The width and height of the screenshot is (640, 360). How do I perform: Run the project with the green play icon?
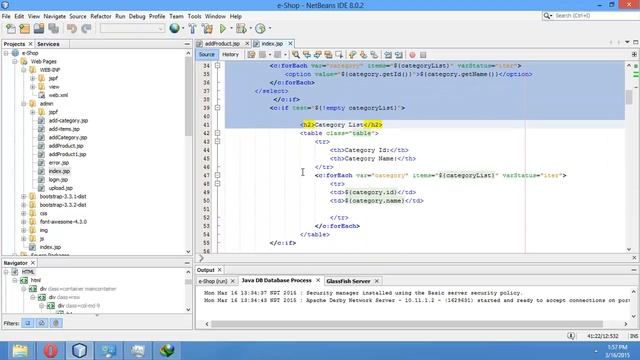point(223,29)
